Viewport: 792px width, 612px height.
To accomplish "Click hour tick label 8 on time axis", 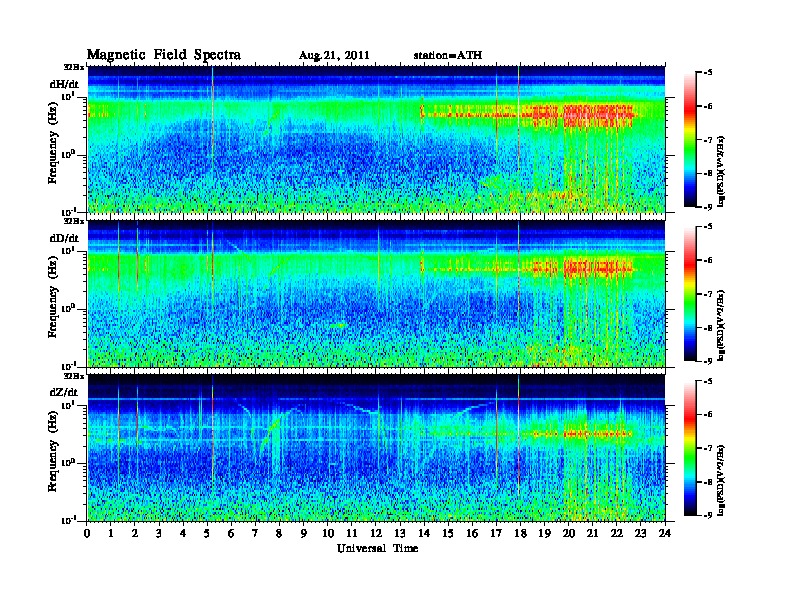I will click(279, 533).
